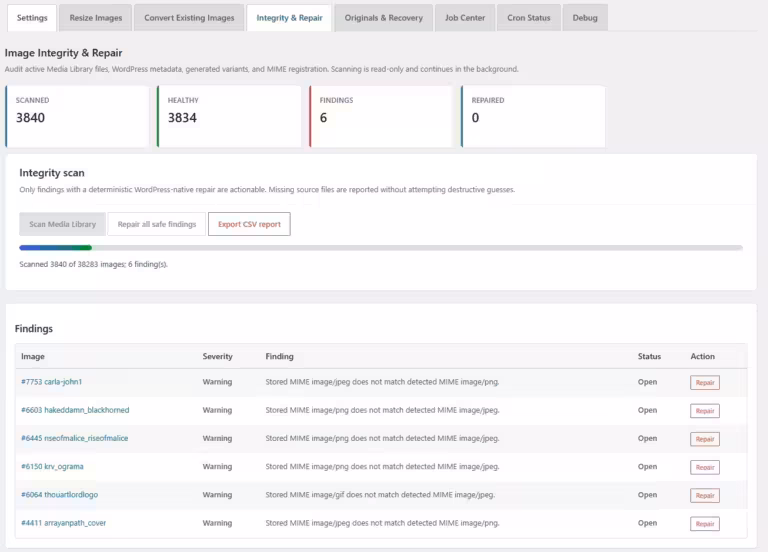Click the gif mismatch finding text
768x552 pixels.
pos(380,495)
